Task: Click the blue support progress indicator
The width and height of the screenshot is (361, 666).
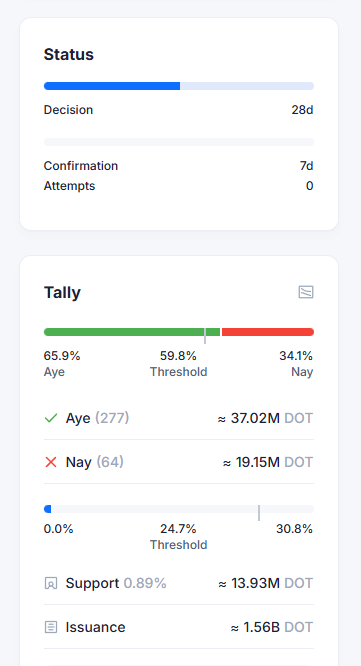Action: 48,509
